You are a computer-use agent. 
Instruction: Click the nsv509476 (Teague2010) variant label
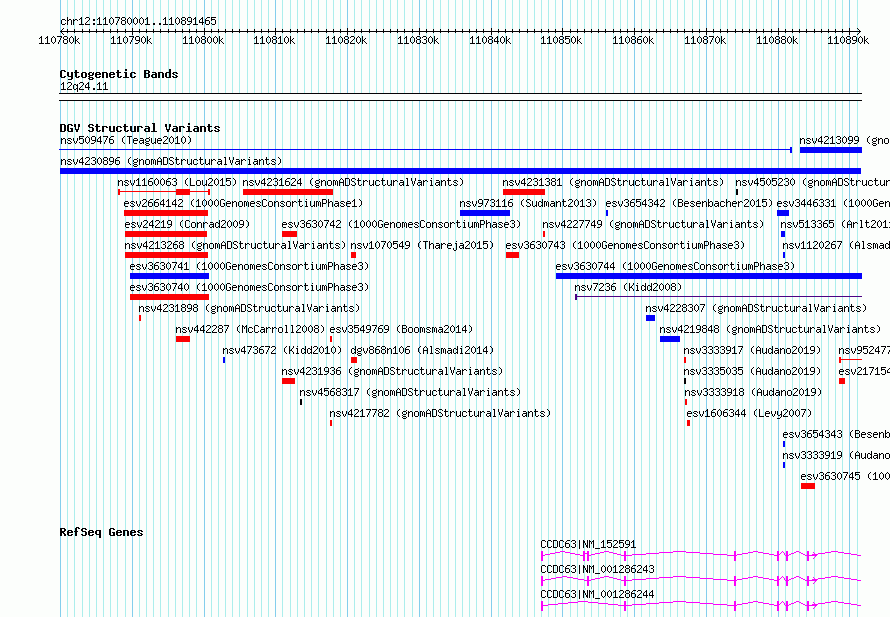tap(126, 140)
